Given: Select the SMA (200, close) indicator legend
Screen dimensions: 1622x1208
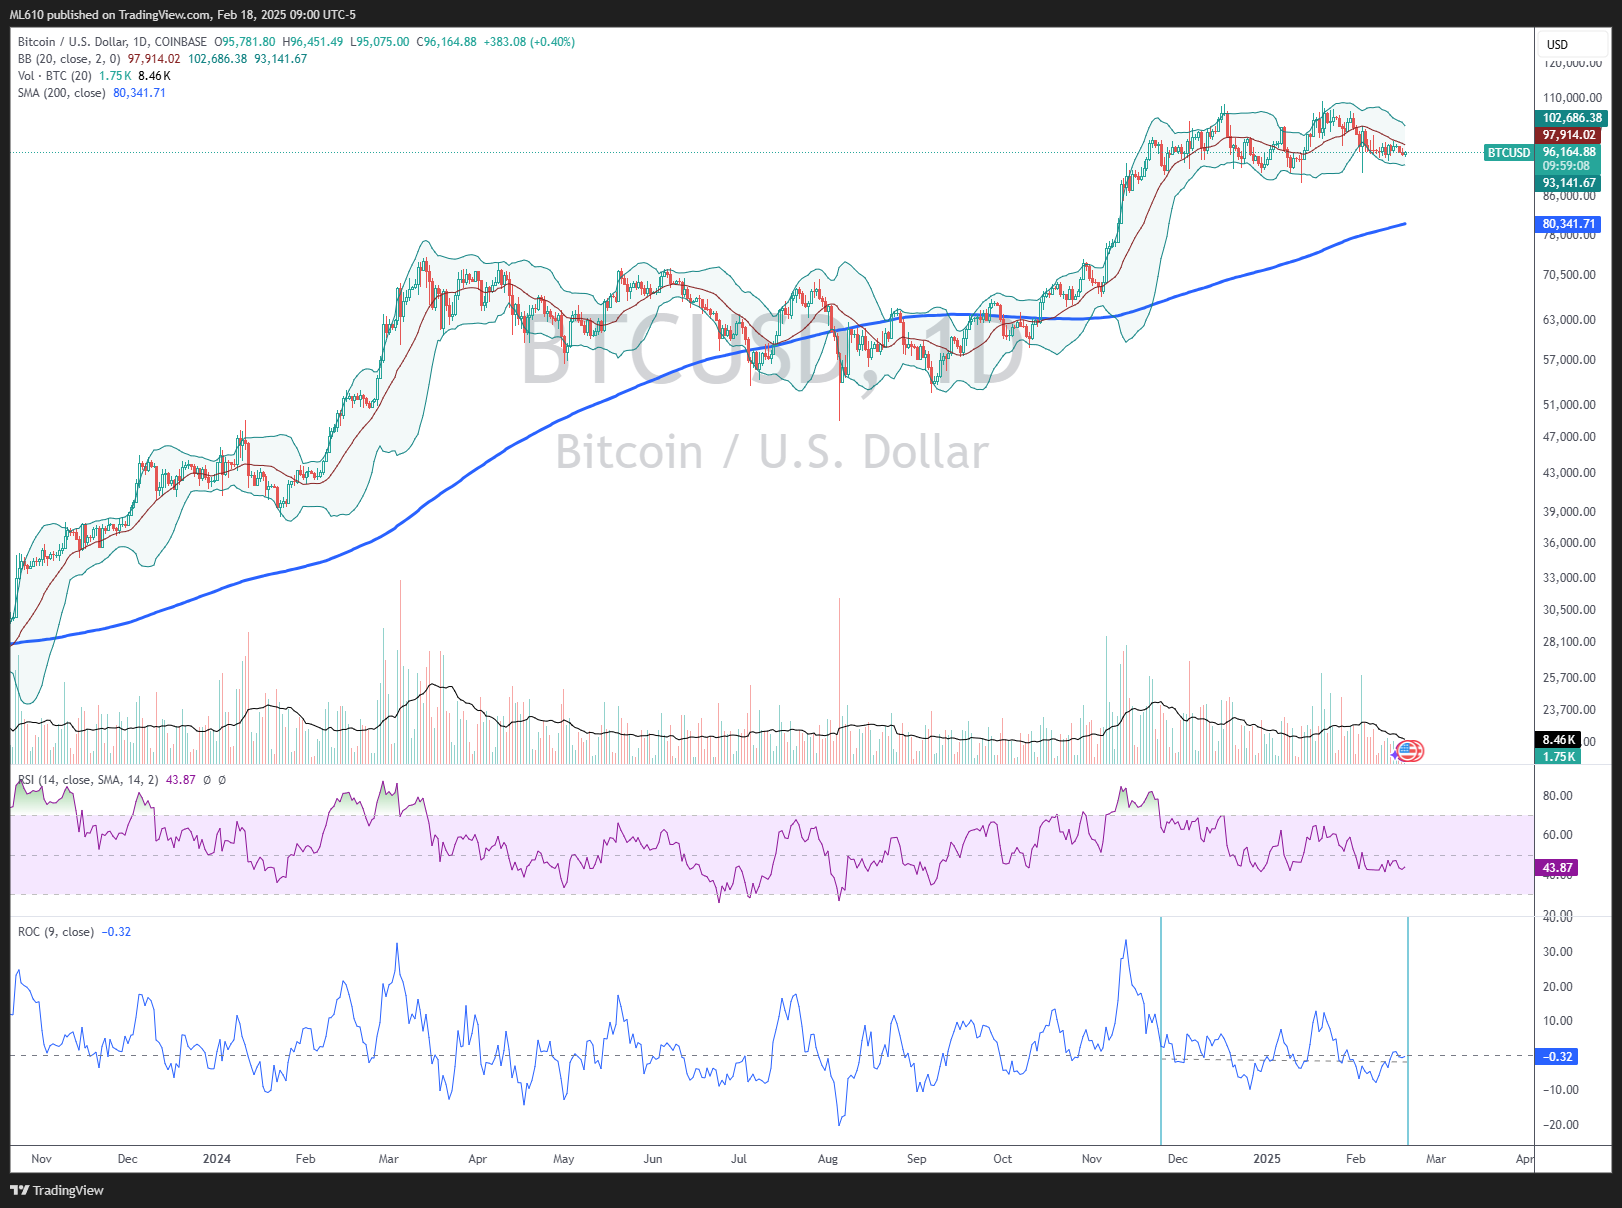Looking at the screenshot, I should (x=61, y=93).
